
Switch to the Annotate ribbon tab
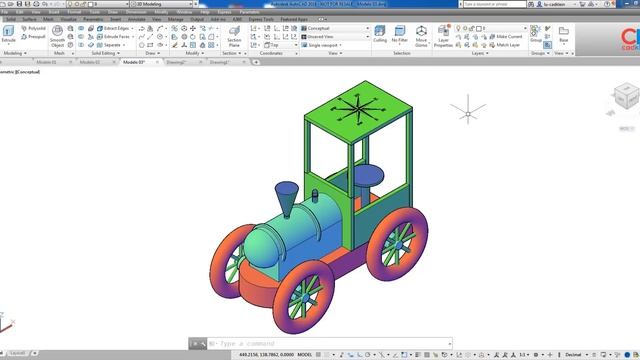tap(137, 19)
